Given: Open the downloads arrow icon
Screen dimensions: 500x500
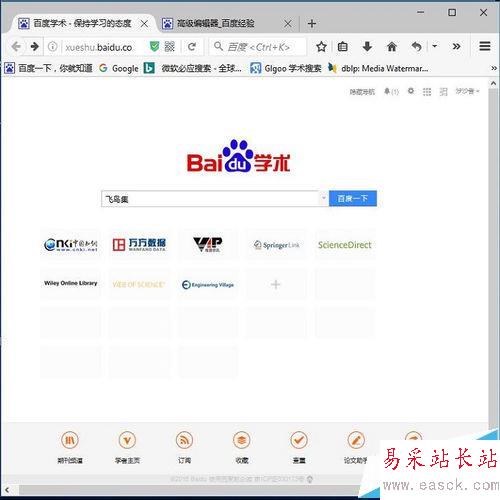Looking at the screenshot, I should 367,47.
